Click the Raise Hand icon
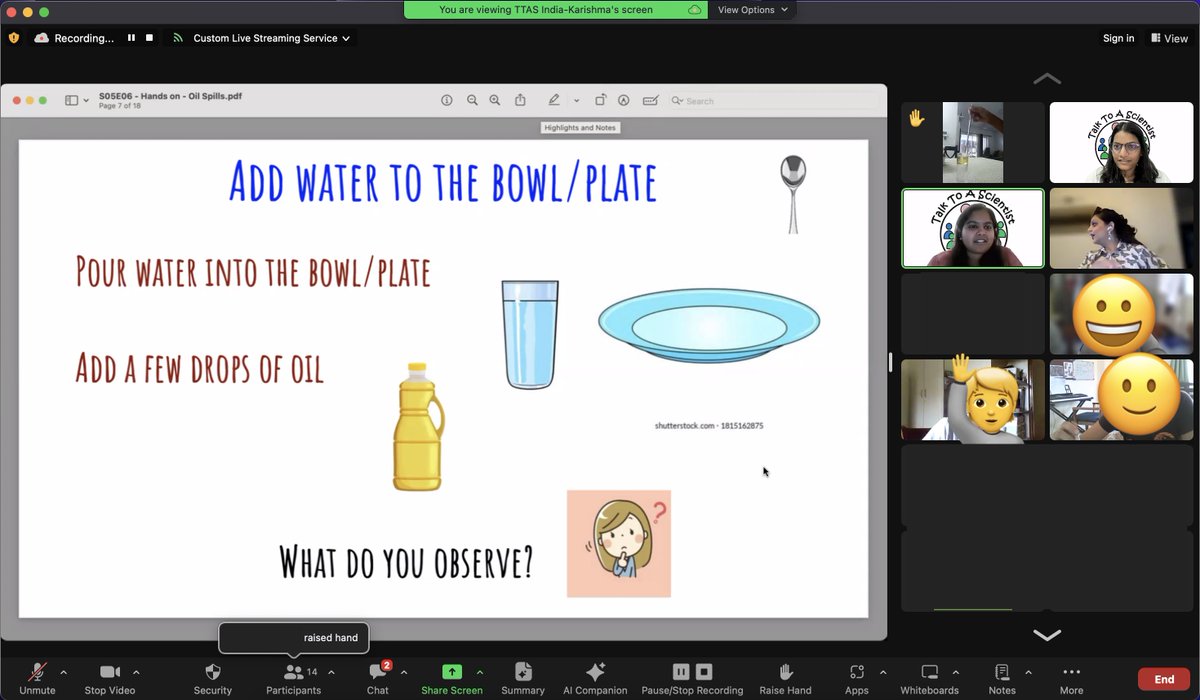The image size is (1200, 700). pyautogui.click(x=786, y=672)
